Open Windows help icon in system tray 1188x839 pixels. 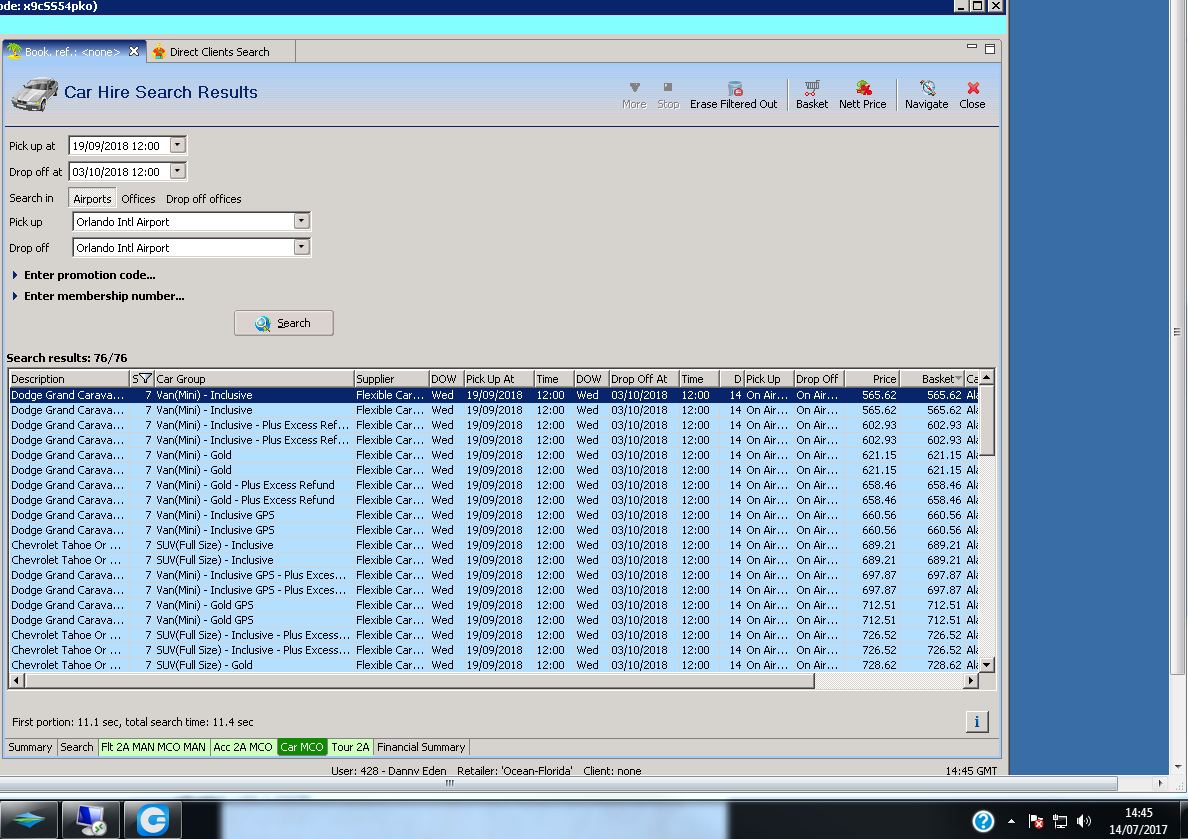[x=983, y=821]
